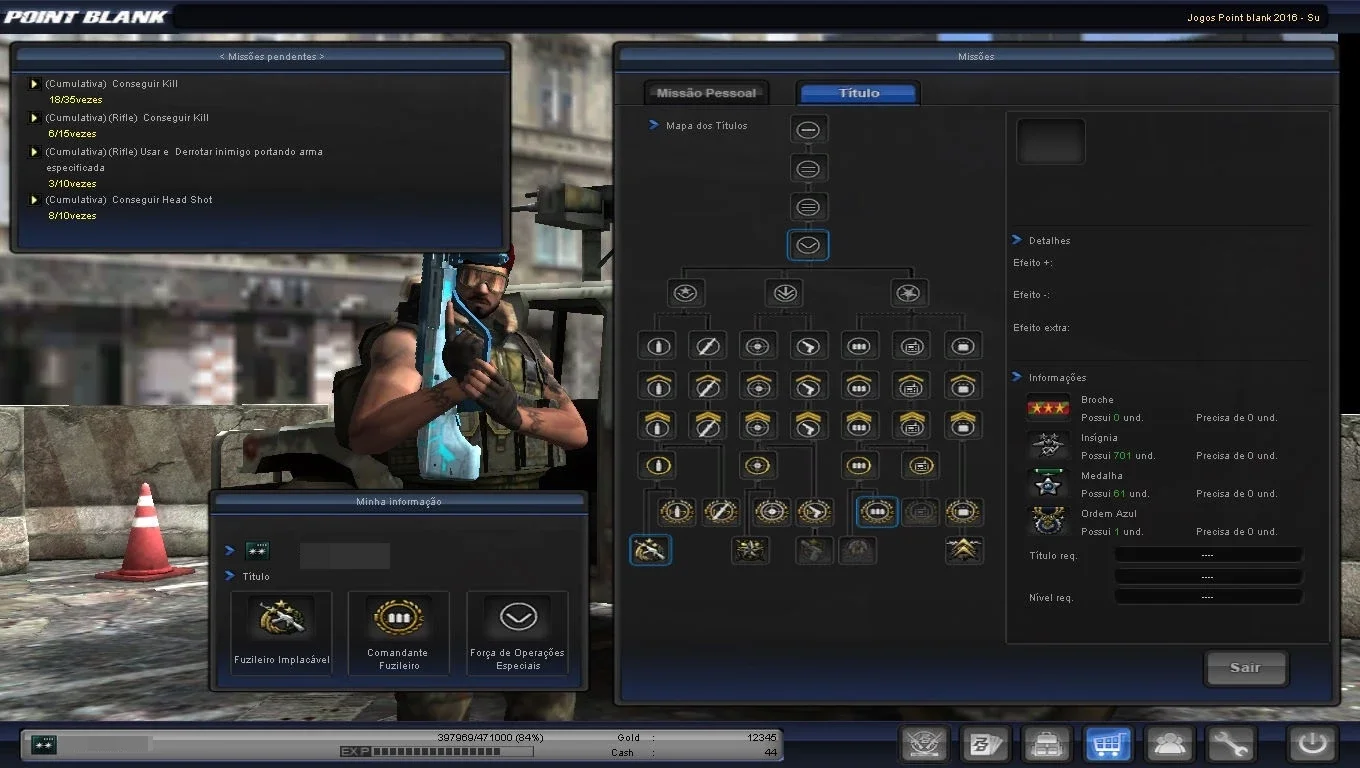Select the single-chevron crosshair title icon
Screen dimensions: 1360x768
click(x=758, y=385)
